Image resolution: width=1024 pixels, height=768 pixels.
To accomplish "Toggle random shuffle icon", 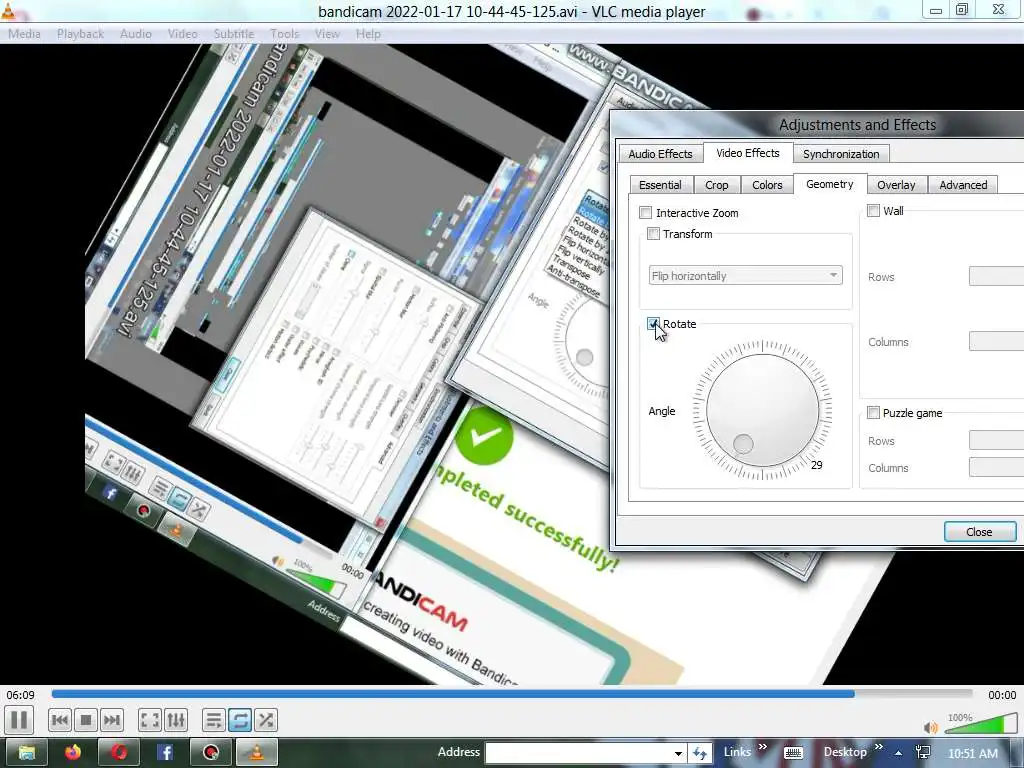I will (265, 720).
